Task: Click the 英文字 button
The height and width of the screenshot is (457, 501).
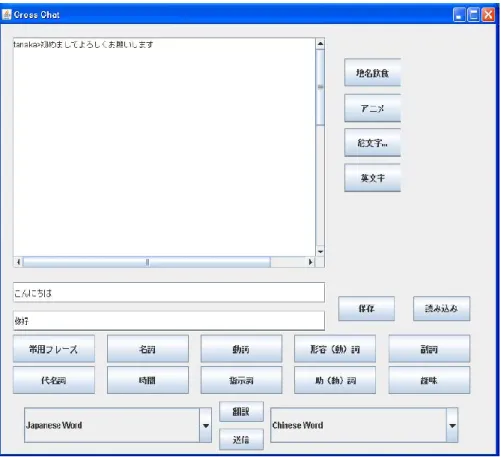Action: tap(372, 178)
